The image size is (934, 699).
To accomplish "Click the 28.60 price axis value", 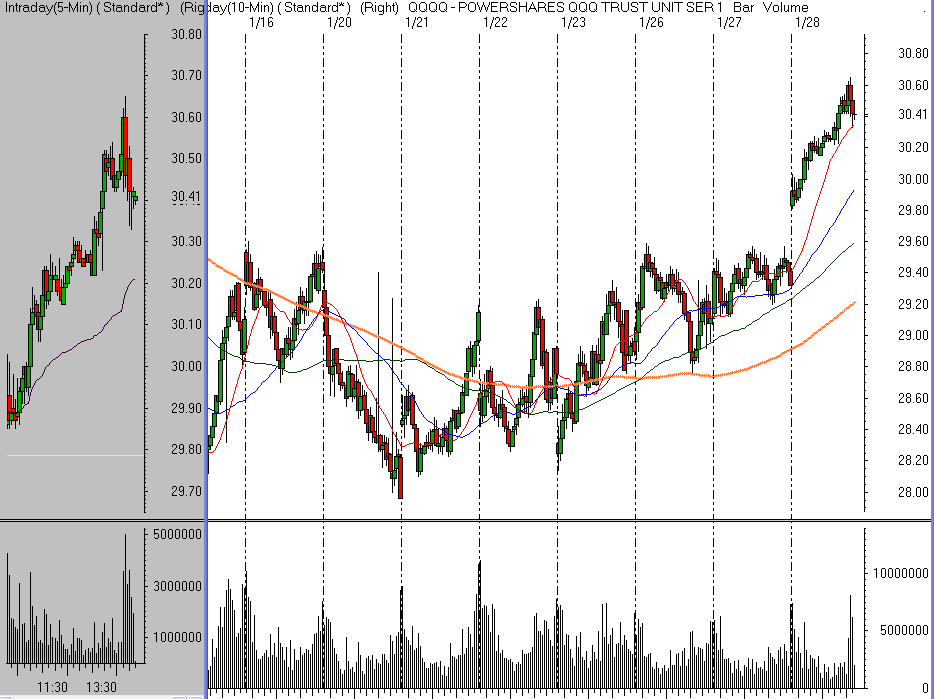I will tap(913, 398).
